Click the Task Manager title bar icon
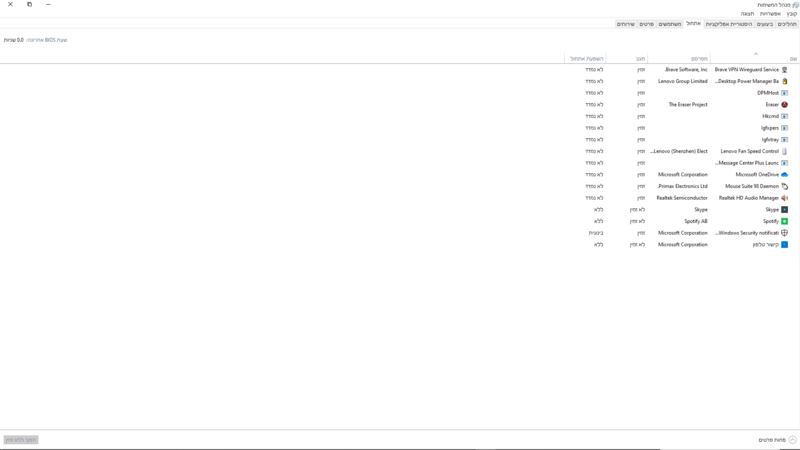Image resolution: width=800 pixels, height=450 pixels. (795, 5)
